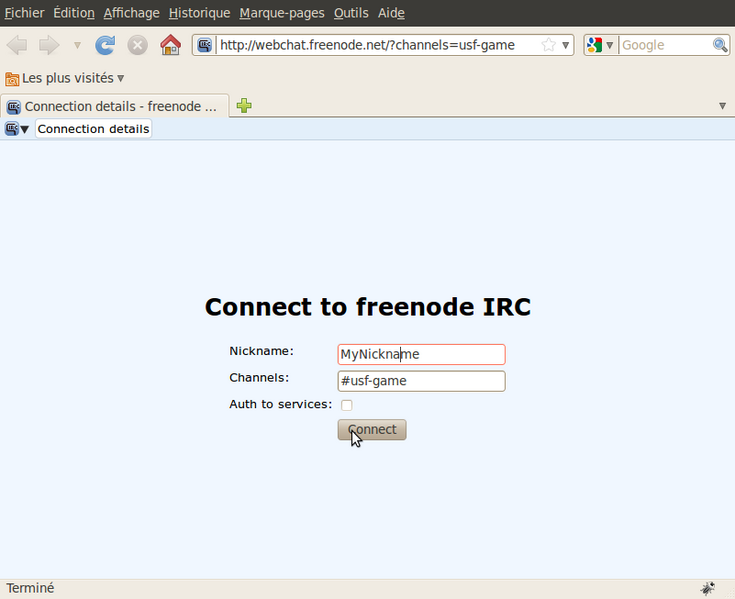Reload the page with the refresh icon
Screen dimensions: 735x599
click(x=105, y=45)
